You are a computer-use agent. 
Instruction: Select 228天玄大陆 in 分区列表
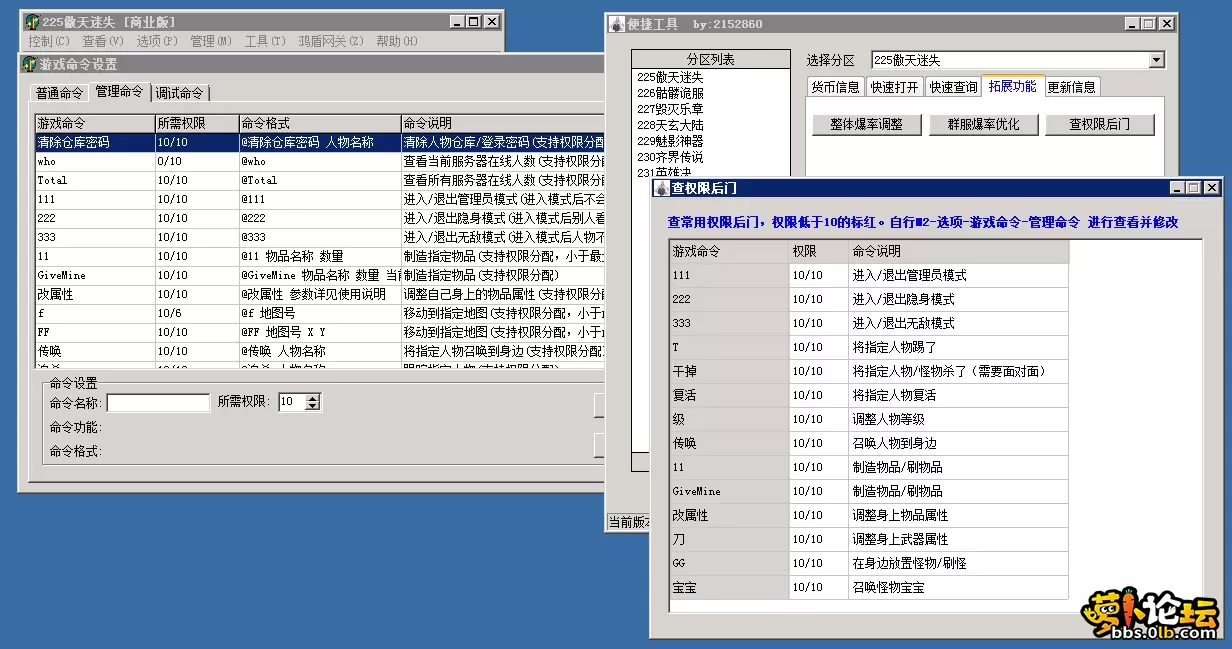[710, 125]
